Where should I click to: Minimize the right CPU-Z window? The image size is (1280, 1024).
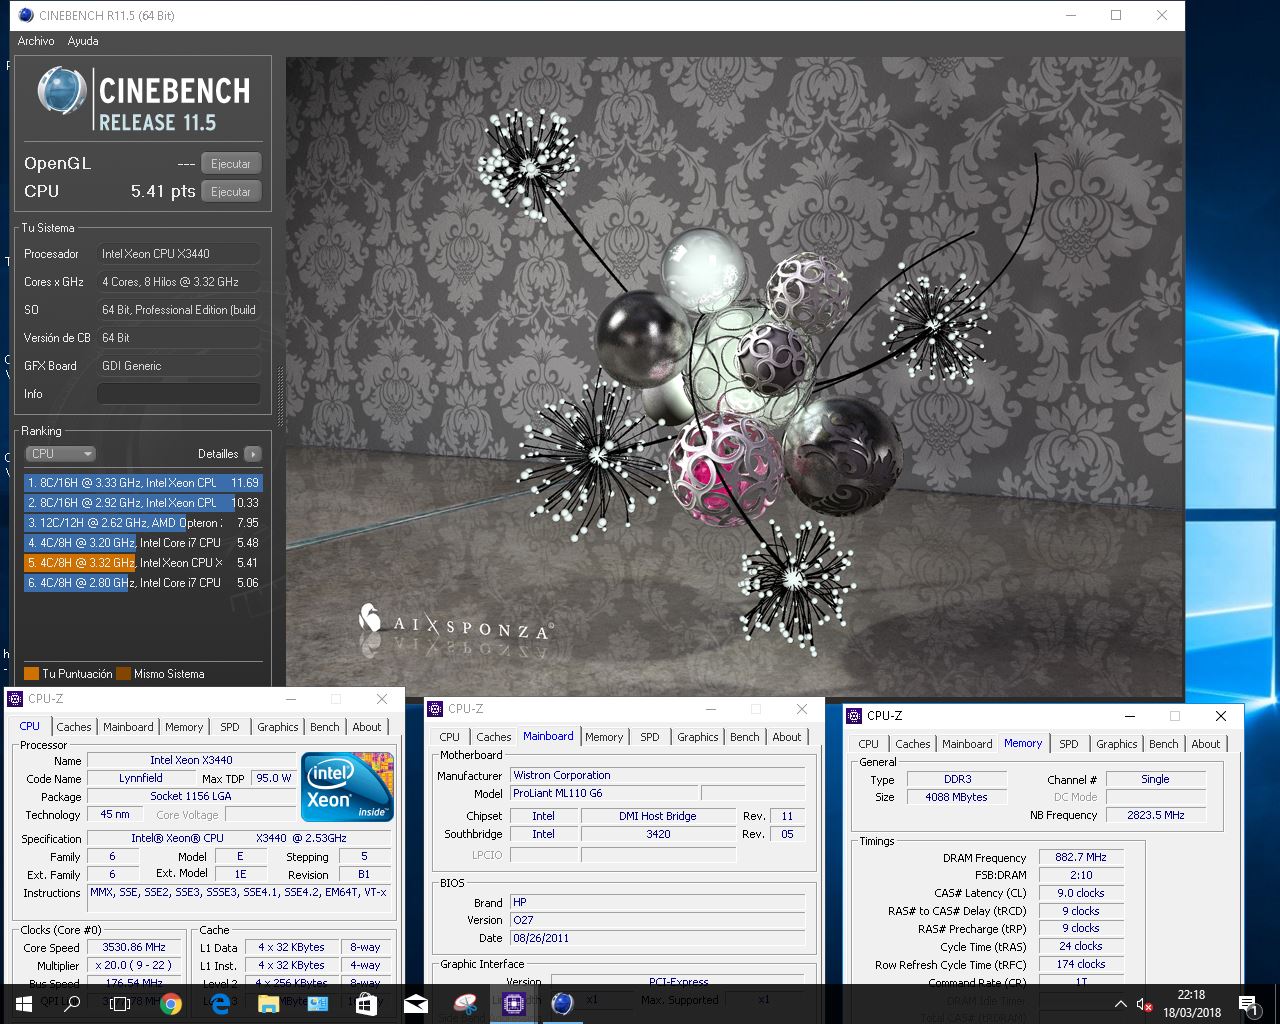click(1130, 716)
